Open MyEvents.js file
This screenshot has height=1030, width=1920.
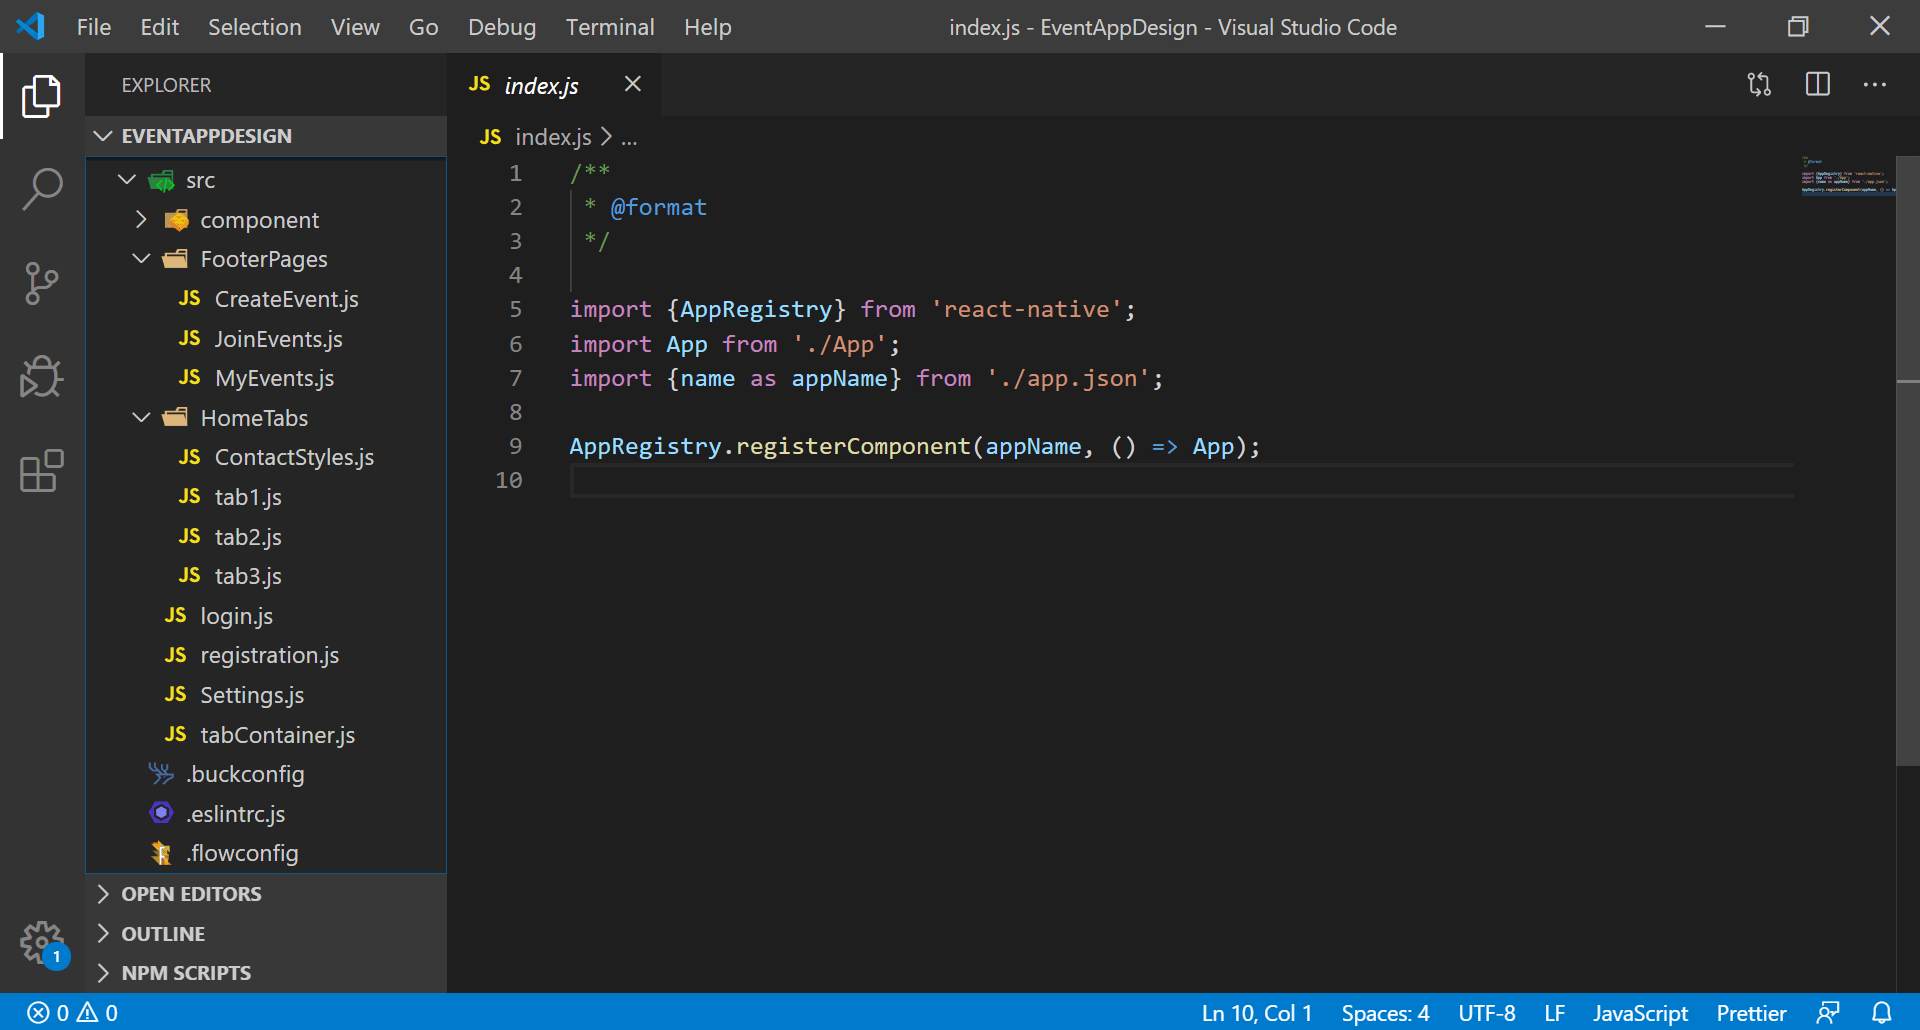point(266,378)
